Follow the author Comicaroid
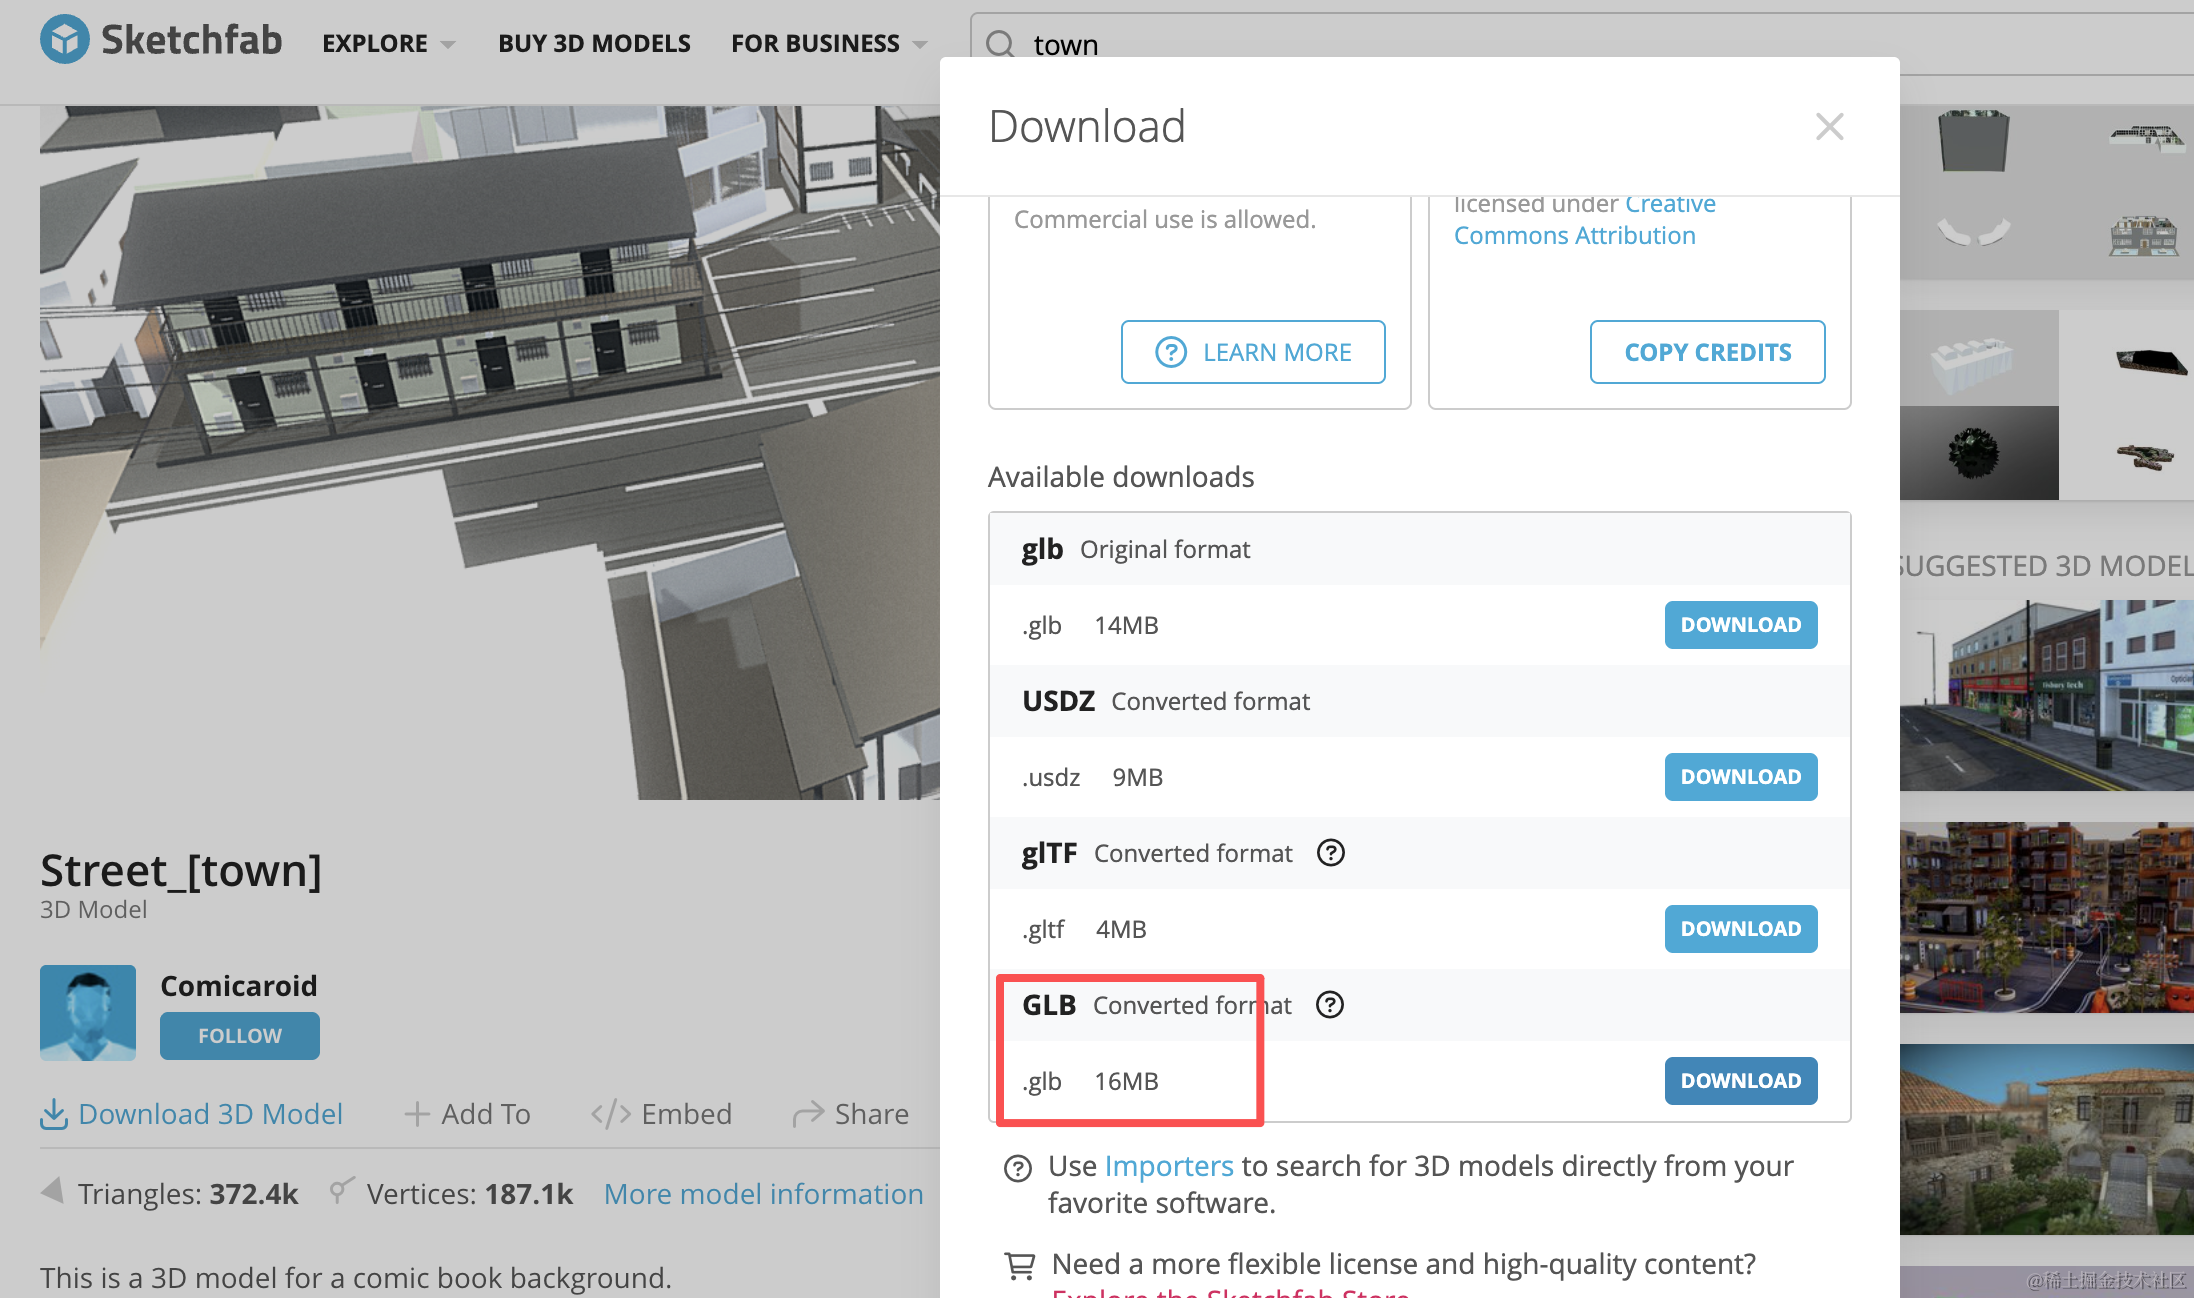The image size is (2194, 1298). pos(240,1036)
